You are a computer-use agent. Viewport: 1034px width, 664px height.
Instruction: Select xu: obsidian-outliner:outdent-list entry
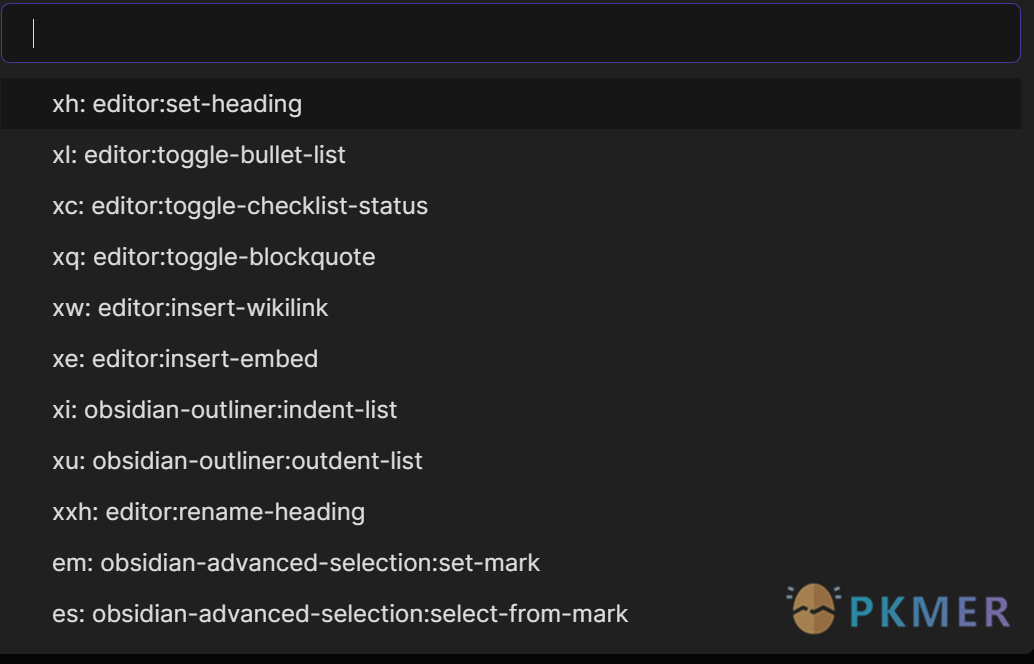click(x=511, y=461)
